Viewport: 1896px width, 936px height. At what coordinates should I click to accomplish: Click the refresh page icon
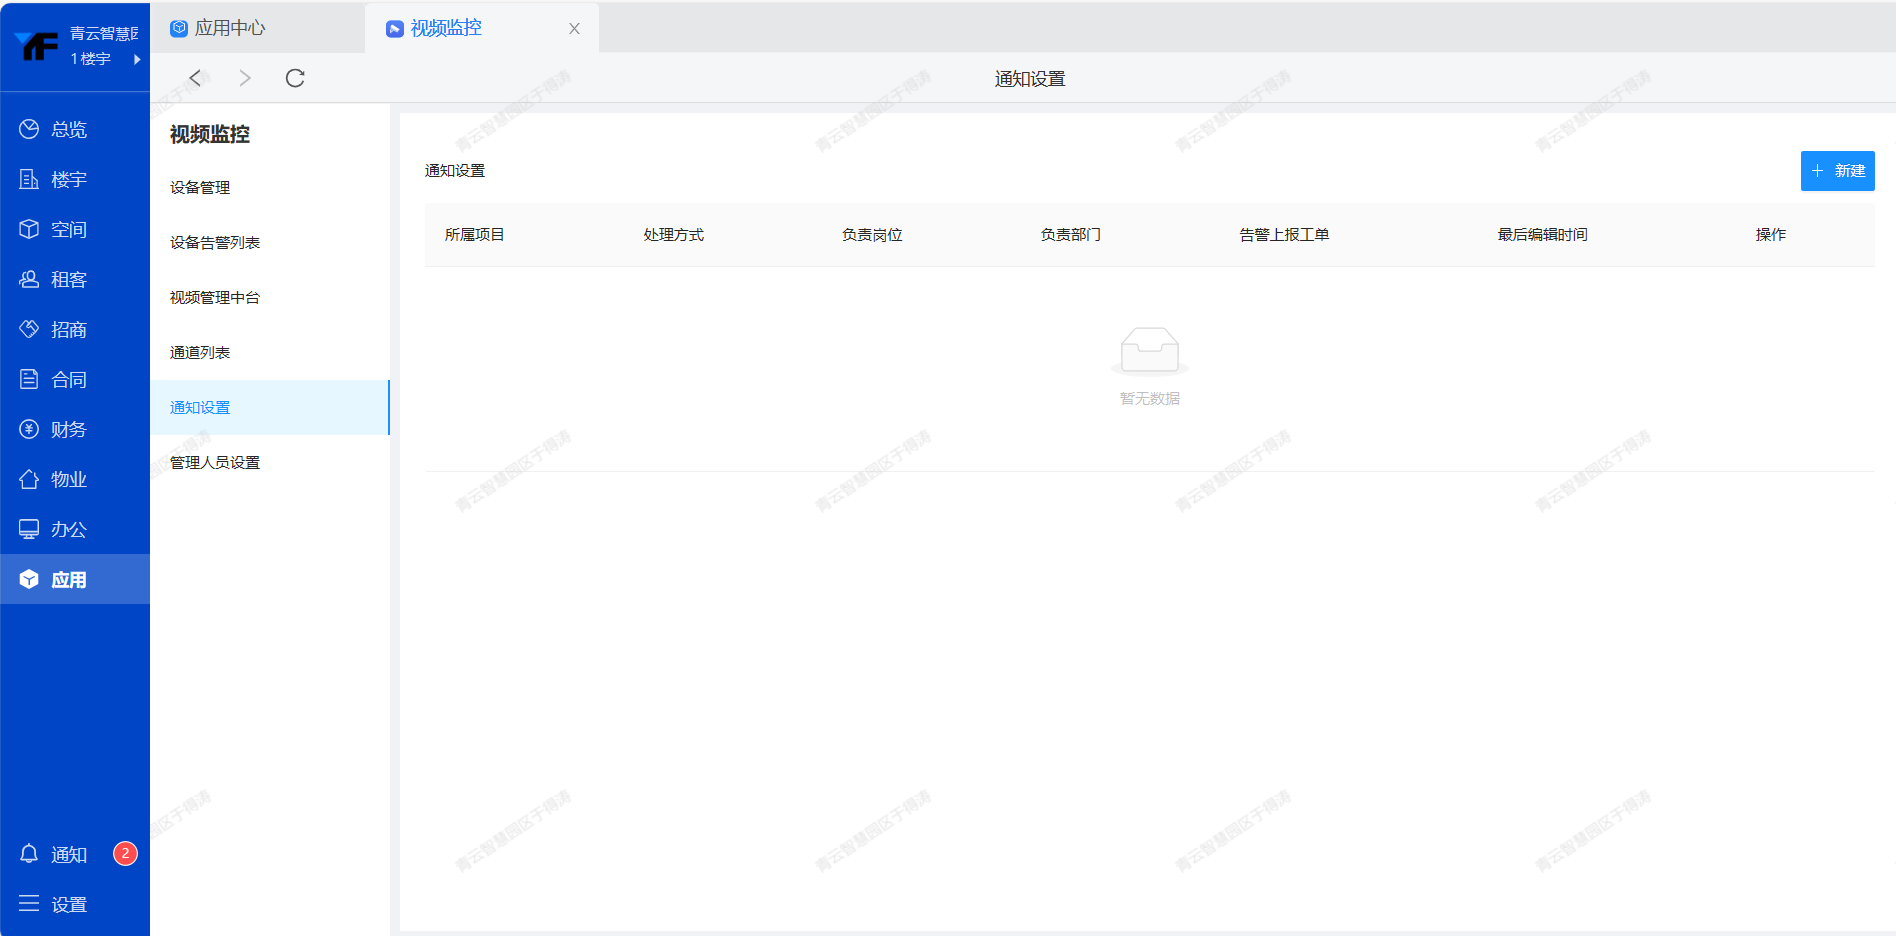click(x=295, y=78)
